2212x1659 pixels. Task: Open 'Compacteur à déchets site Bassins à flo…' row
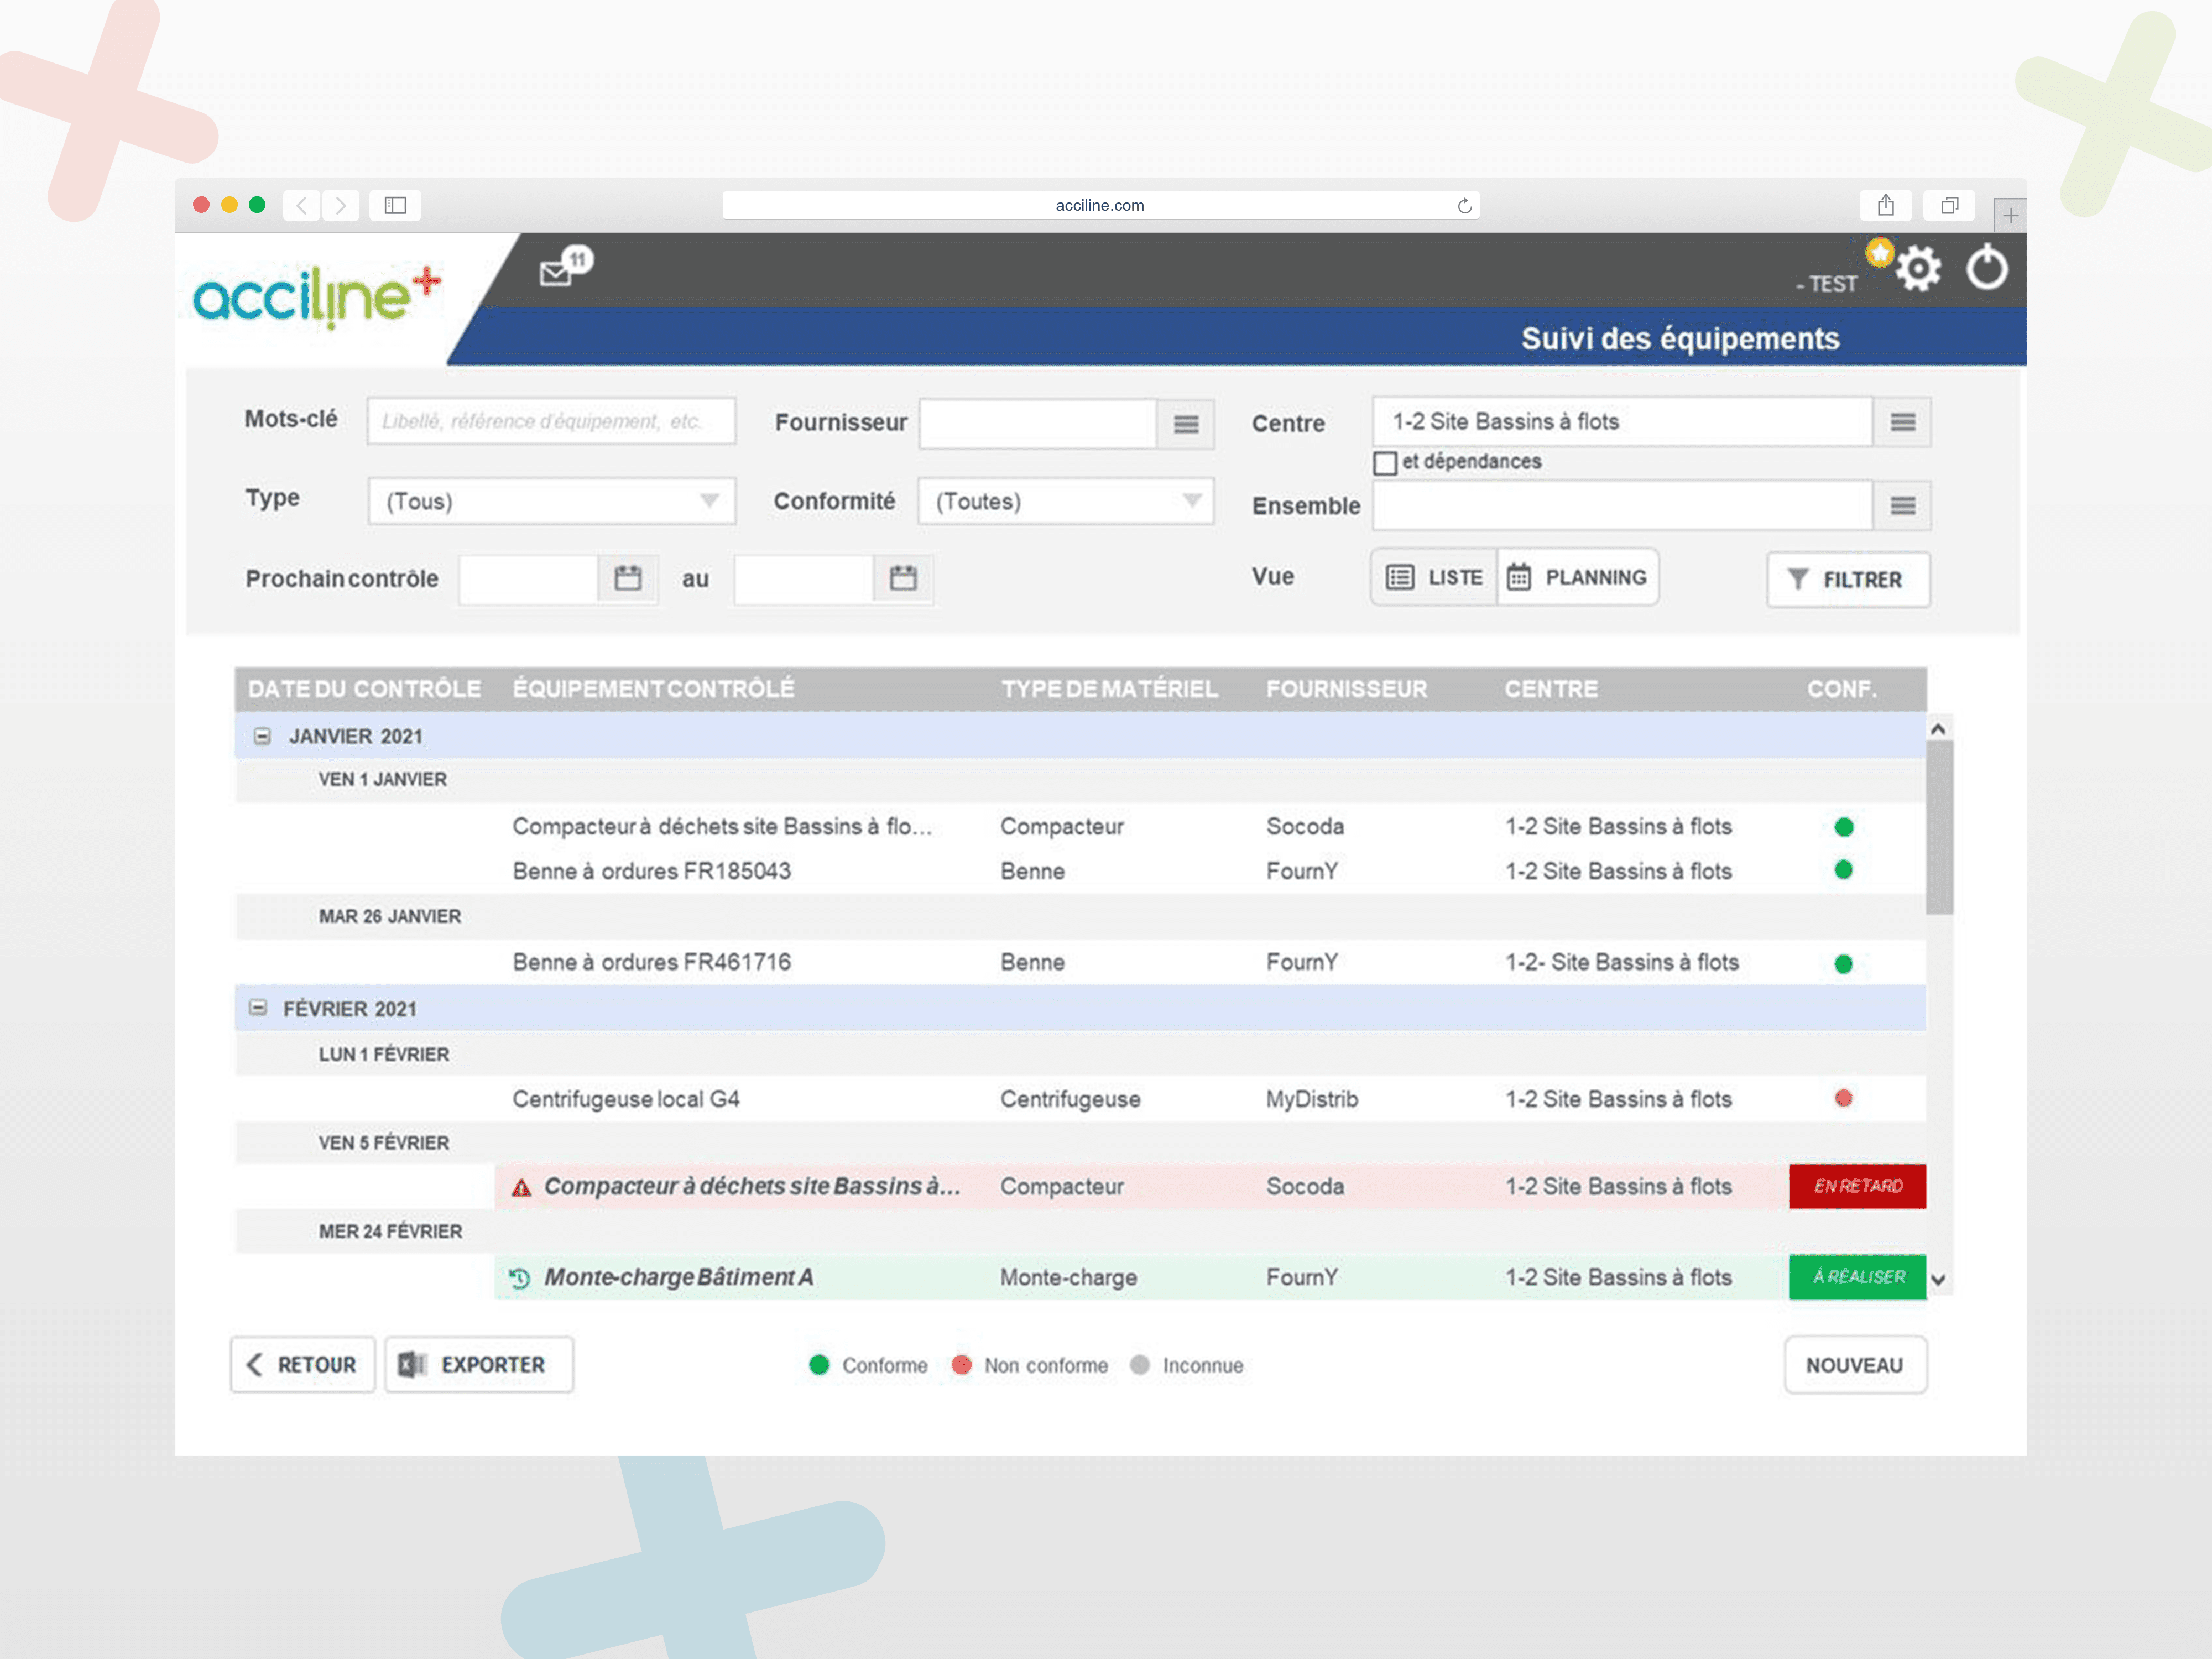[1080, 826]
